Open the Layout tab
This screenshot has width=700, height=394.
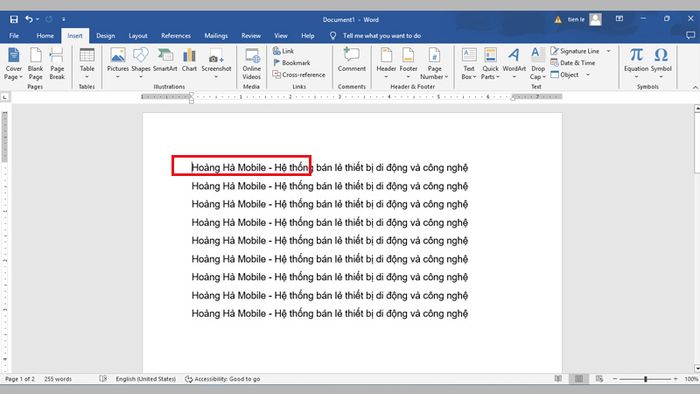point(138,36)
